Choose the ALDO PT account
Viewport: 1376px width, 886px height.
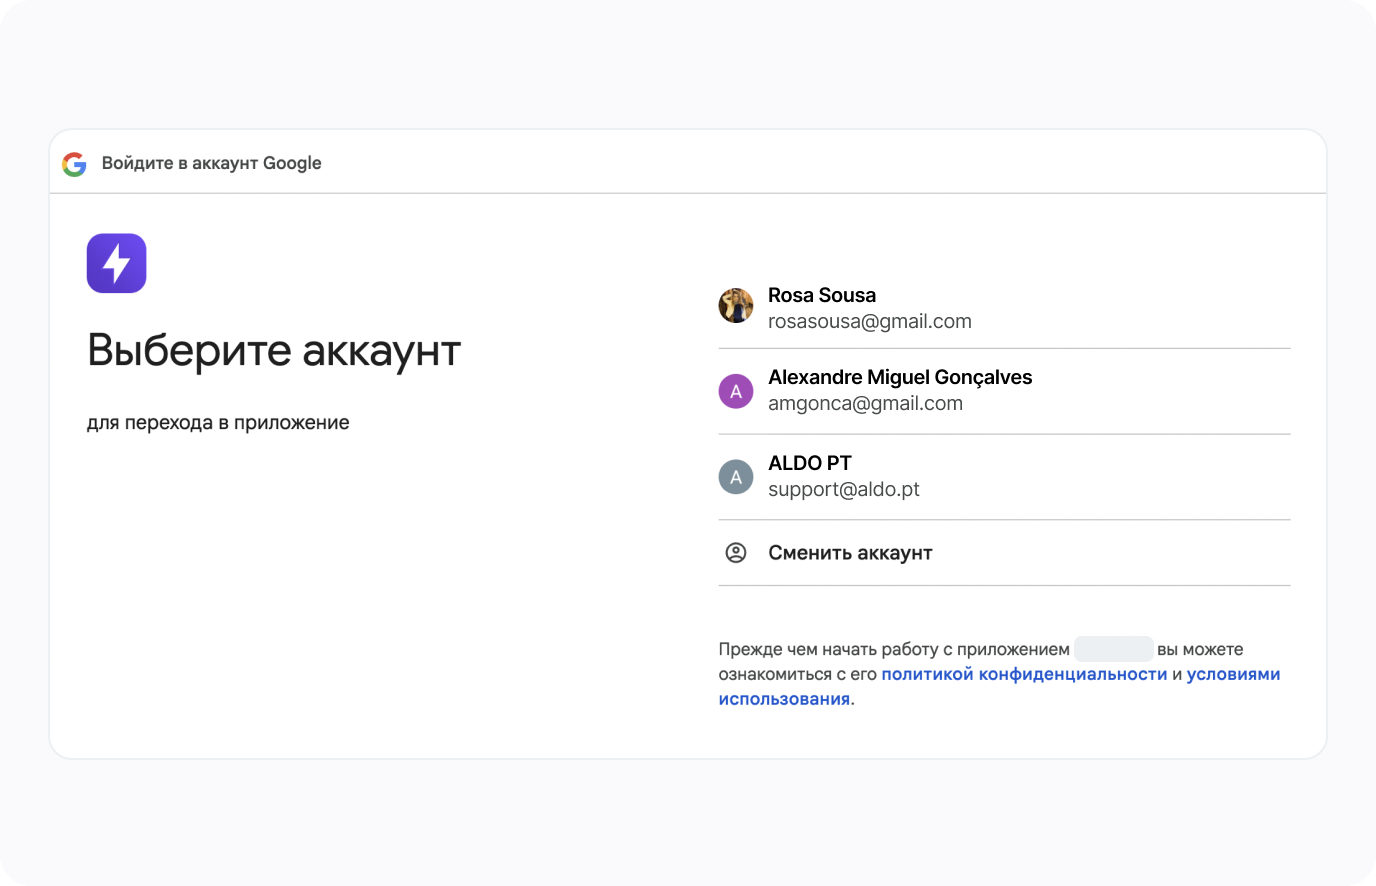(x=809, y=463)
